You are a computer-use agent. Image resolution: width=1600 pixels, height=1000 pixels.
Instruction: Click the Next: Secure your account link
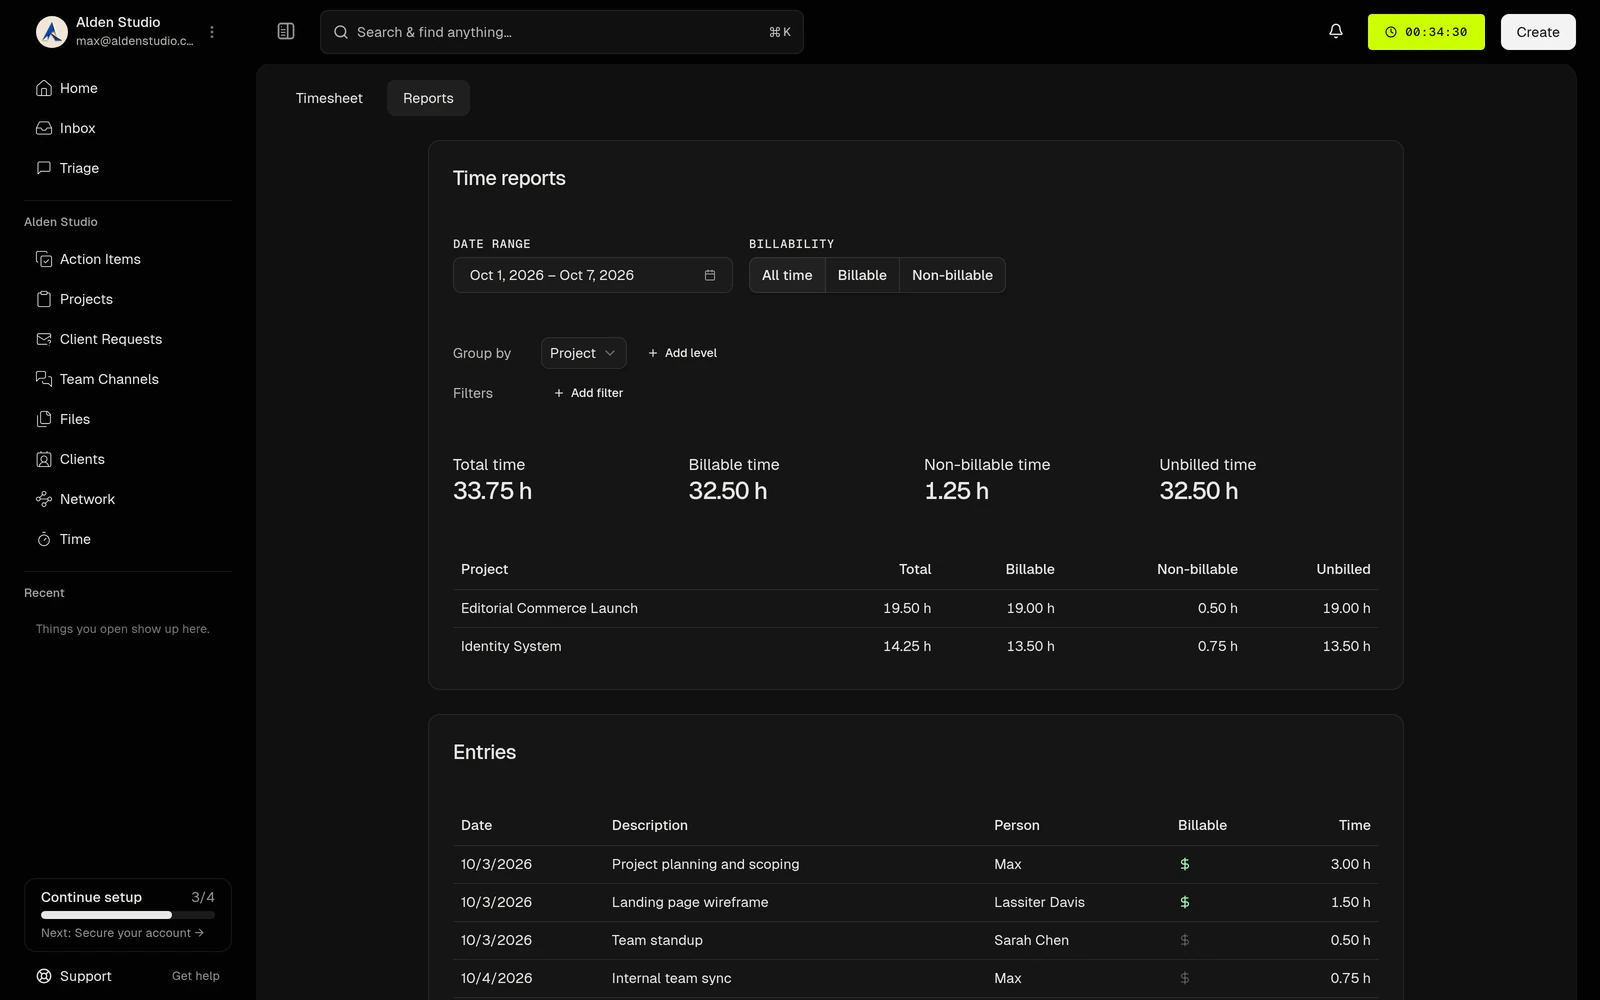pos(122,933)
